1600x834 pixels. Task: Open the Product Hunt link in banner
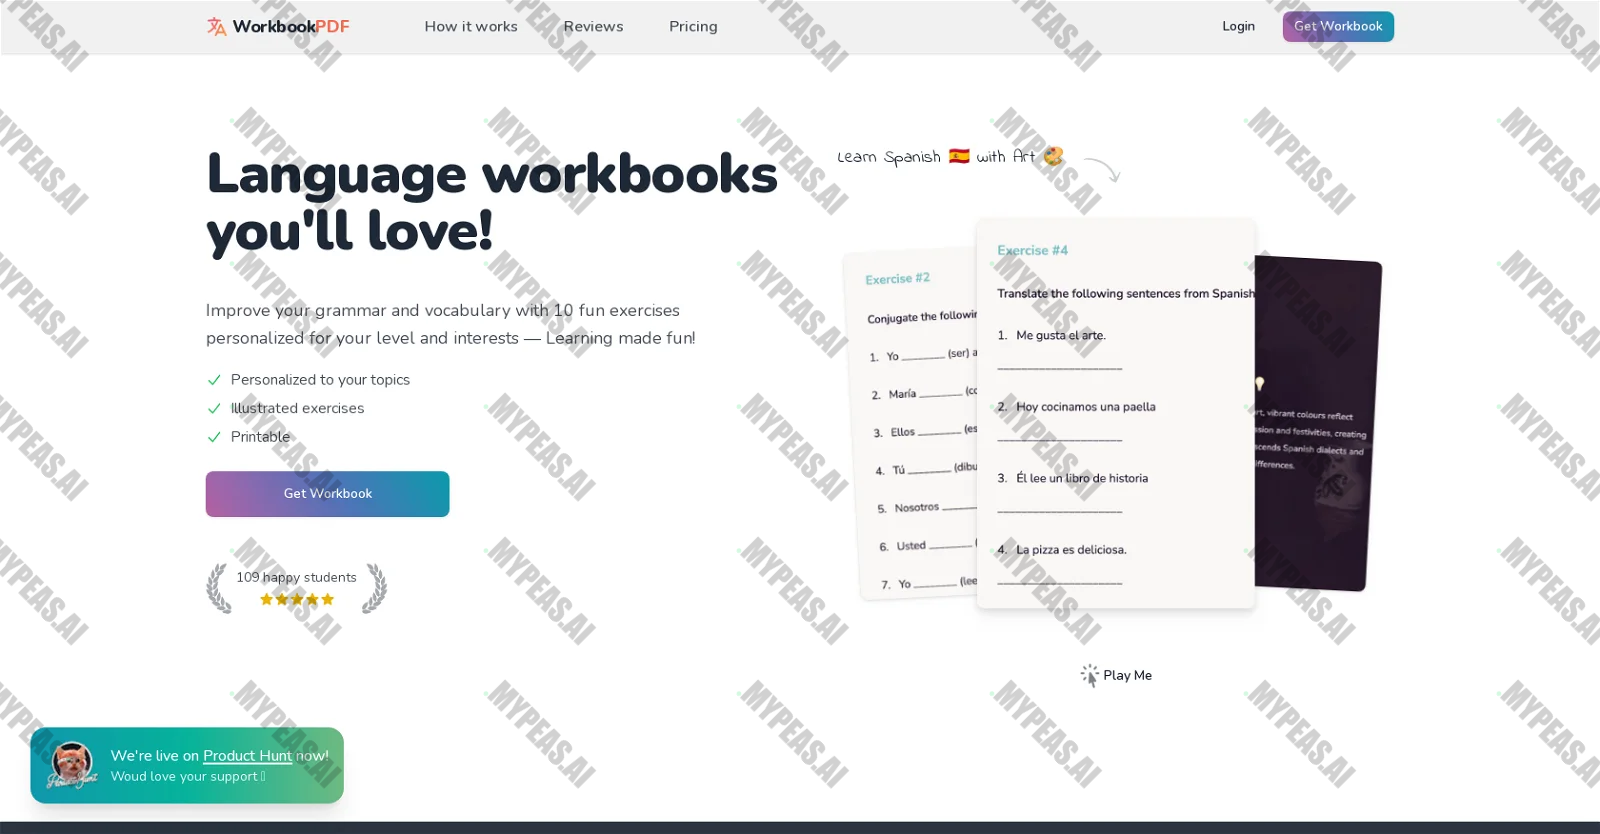[247, 756]
